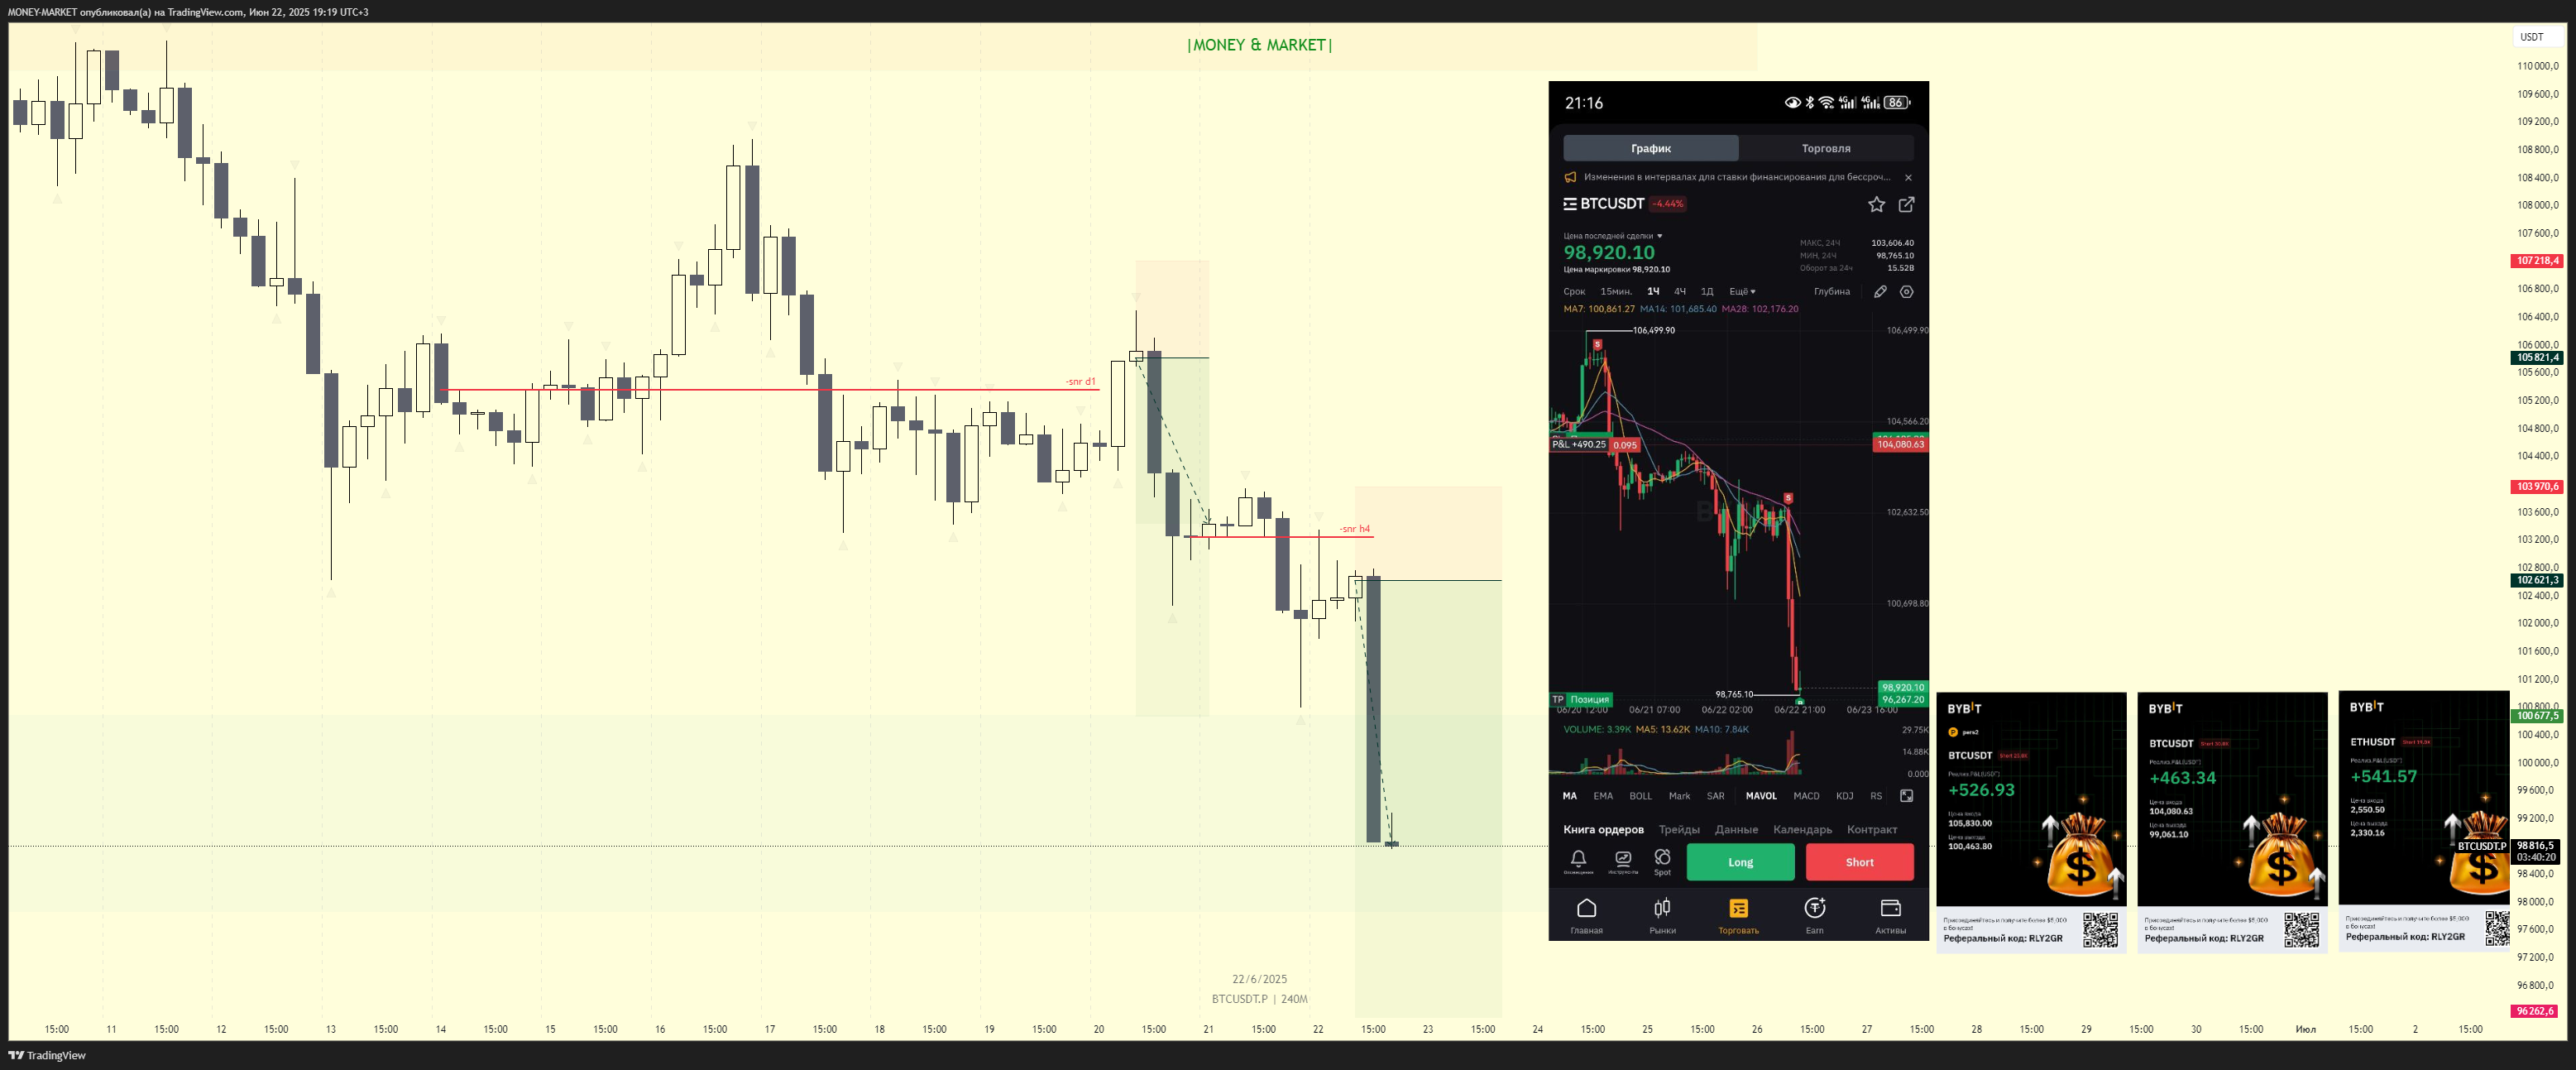Select the Книга ордеров tab

1603,830
